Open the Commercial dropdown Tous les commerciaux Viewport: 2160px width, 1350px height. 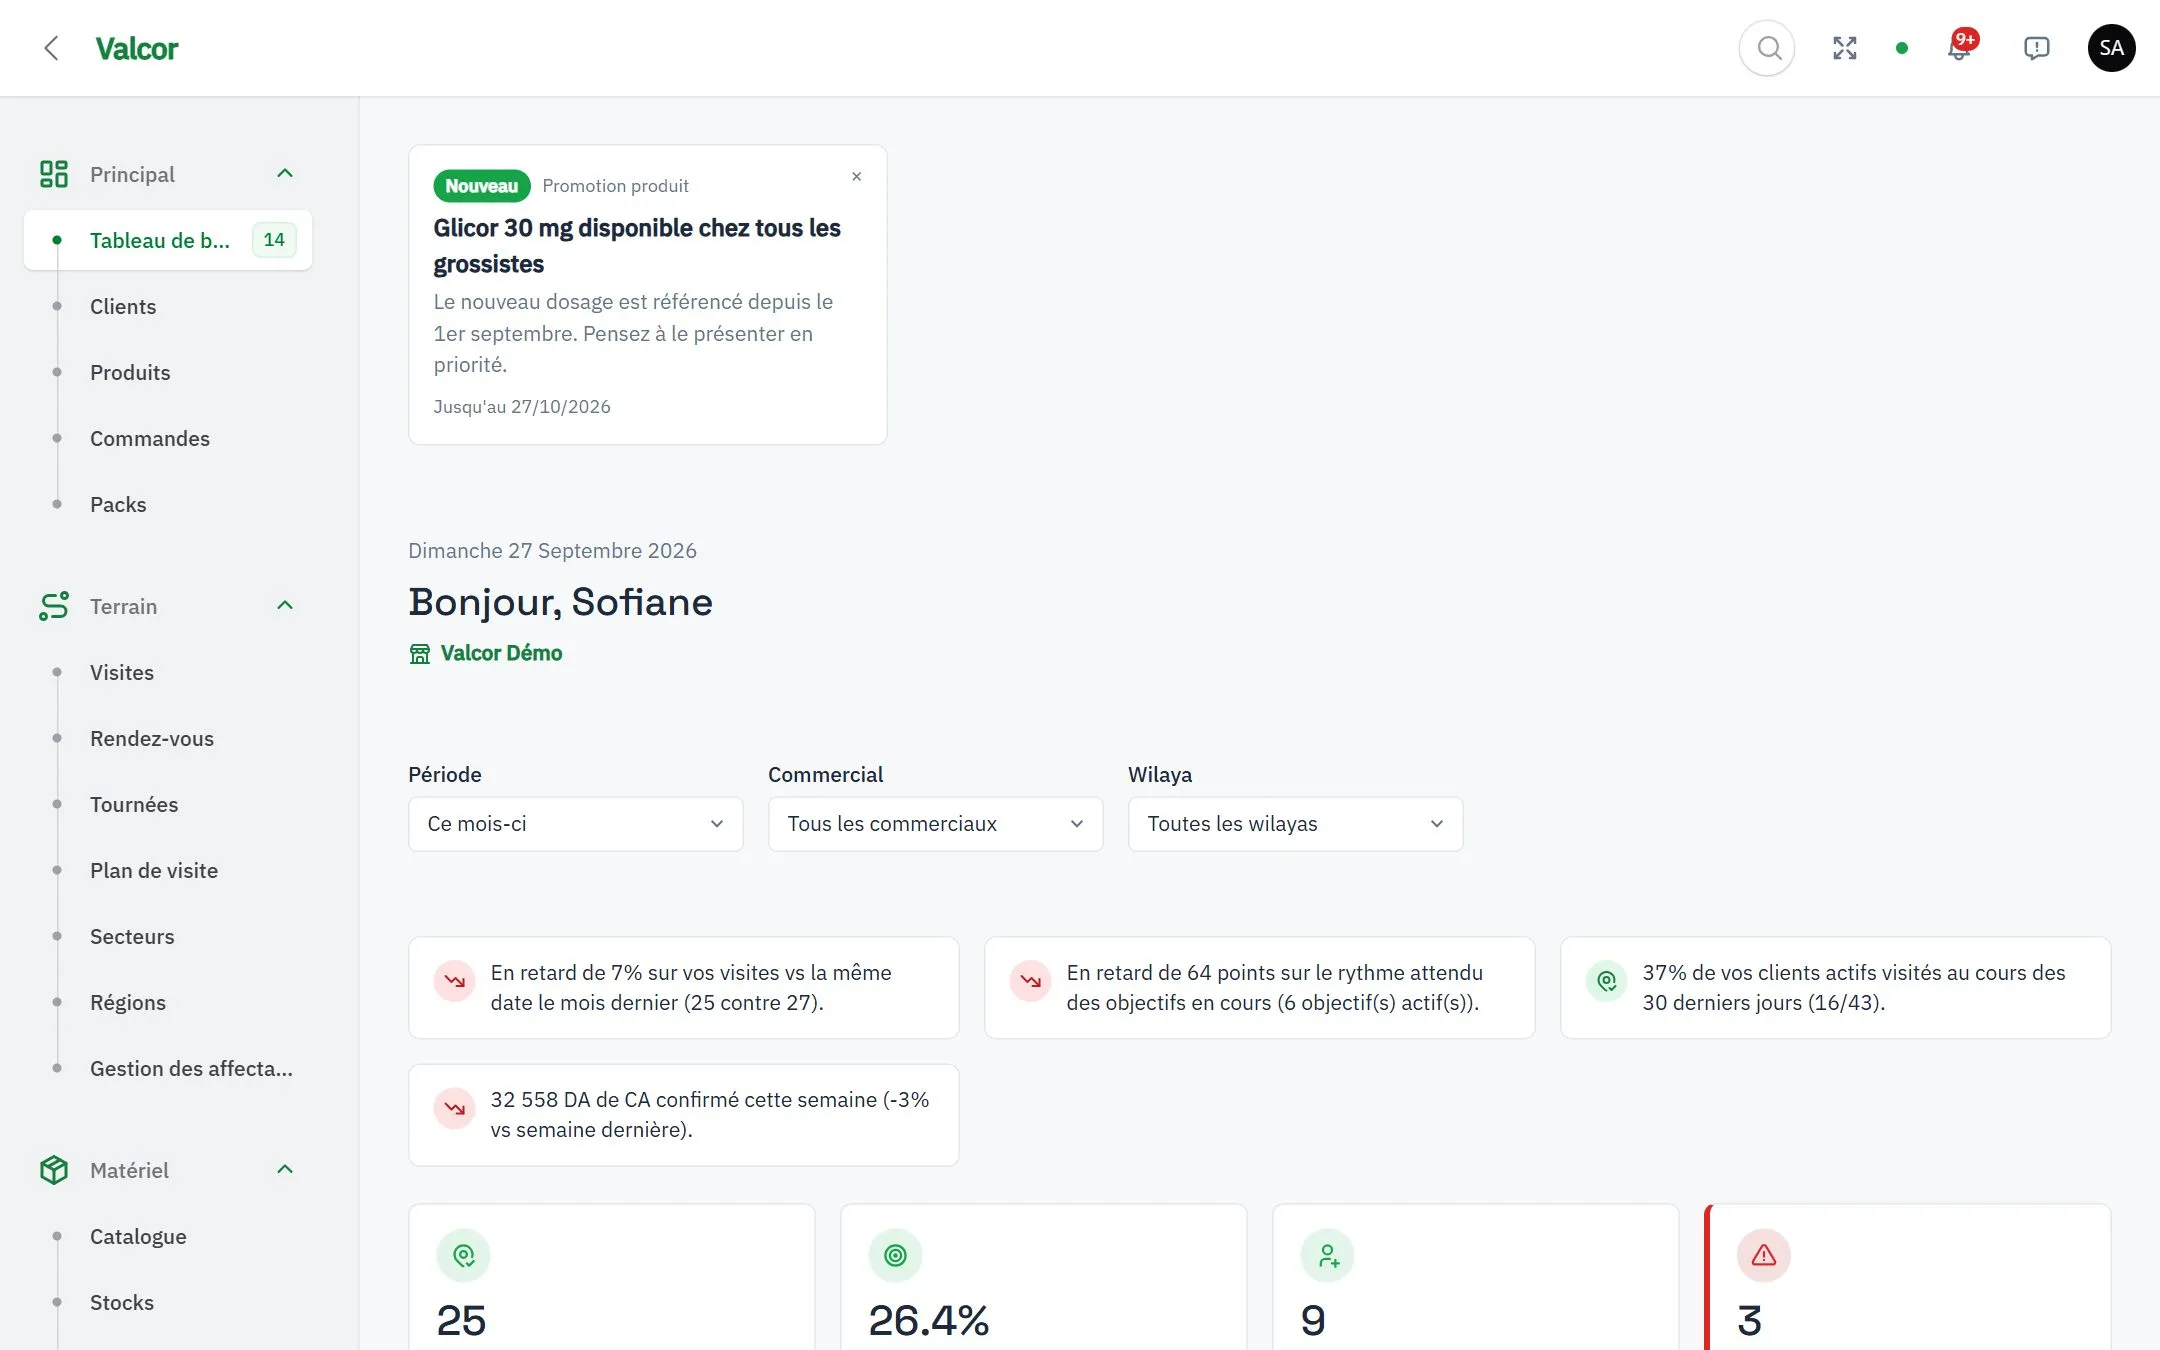click(936, 824)
